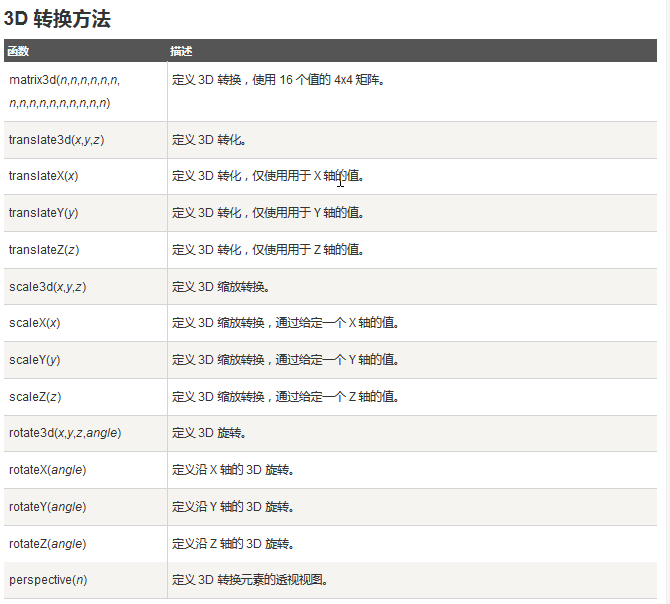Click description "使用 16 个值的 4x4 矩阵"
Viewport: 670px width, 604px height.
tap(318, 80)
